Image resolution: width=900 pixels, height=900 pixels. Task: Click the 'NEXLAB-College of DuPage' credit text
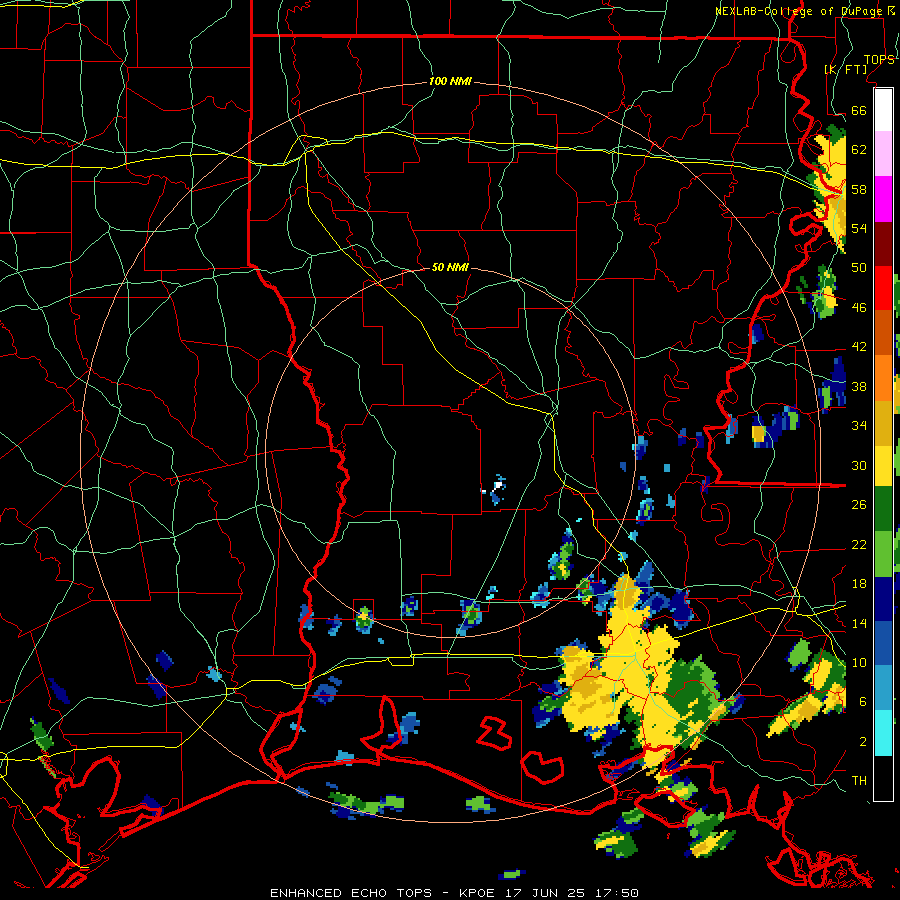(x=798, y=11)
